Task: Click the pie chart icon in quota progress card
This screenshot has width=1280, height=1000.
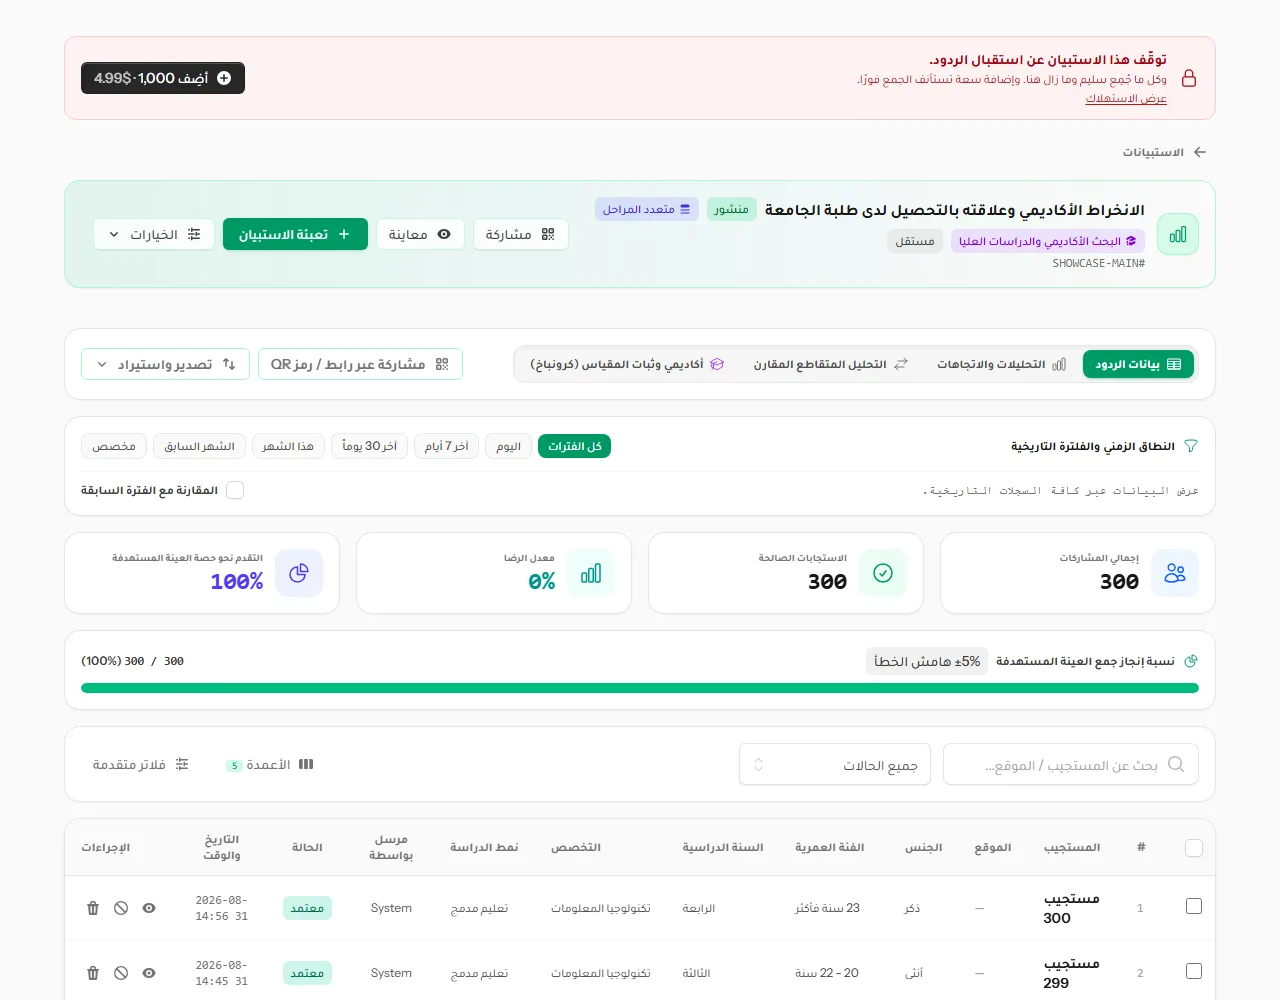Action: [x=299, y=573]
